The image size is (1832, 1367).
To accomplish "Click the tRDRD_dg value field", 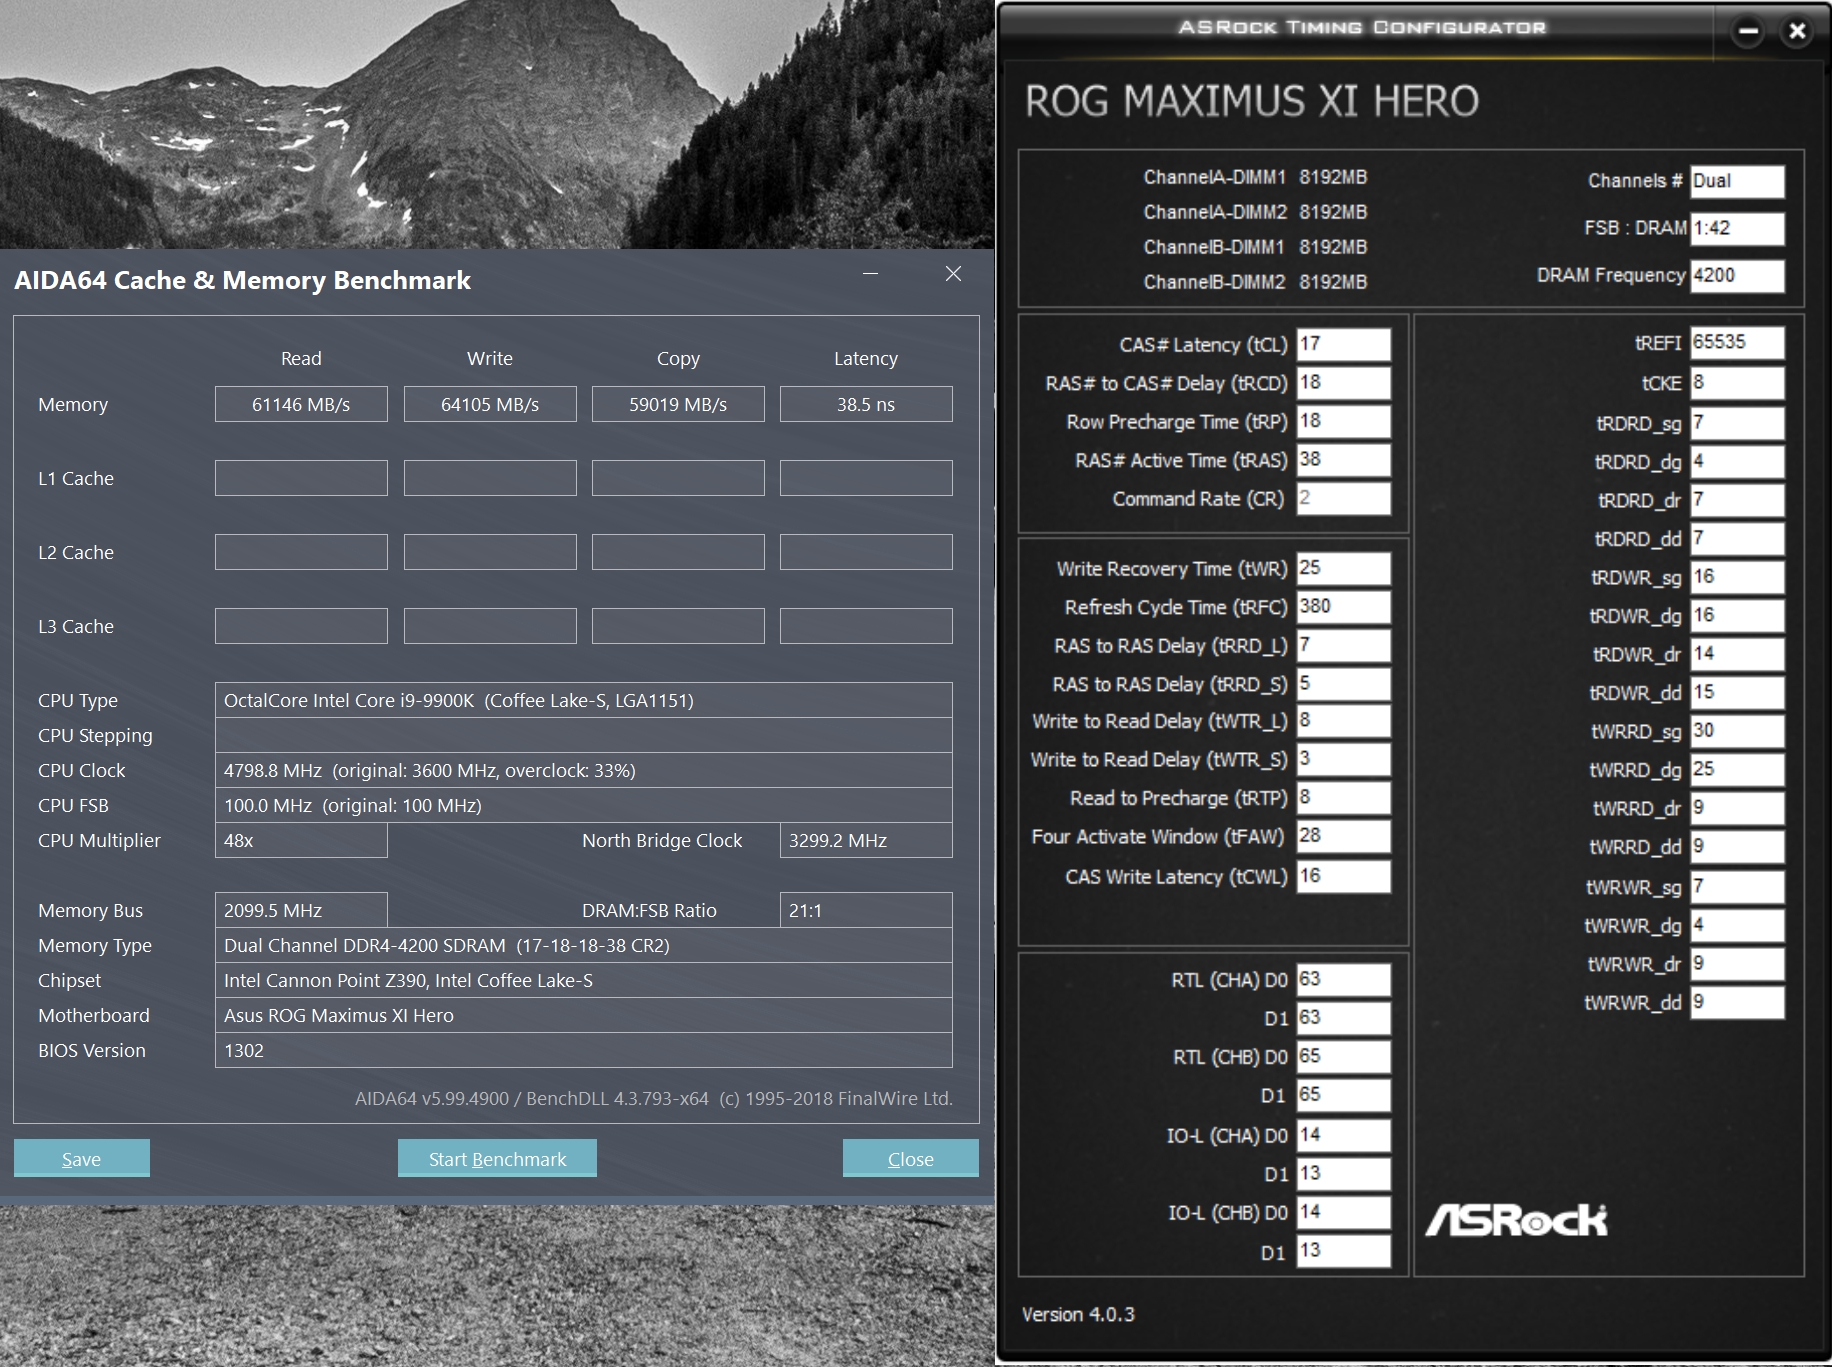I will pyautogui.click(x=1737, y=461).
